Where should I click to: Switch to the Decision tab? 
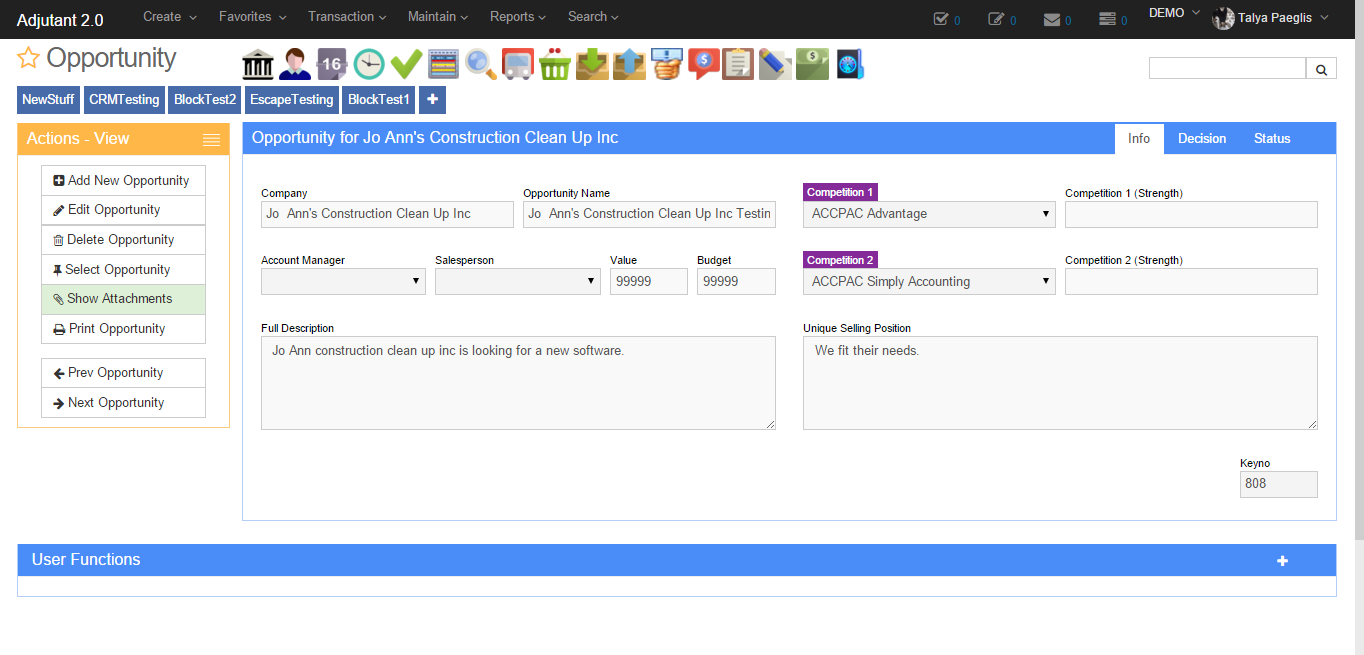coord(1201,139)
